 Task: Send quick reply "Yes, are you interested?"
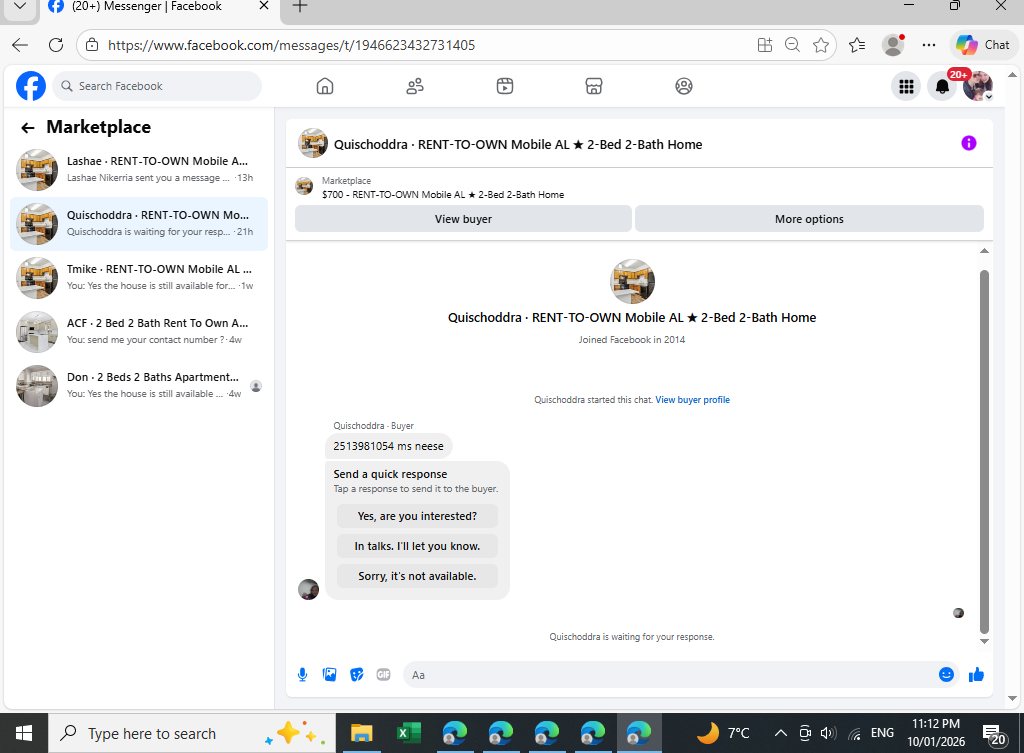click(417, 516)
